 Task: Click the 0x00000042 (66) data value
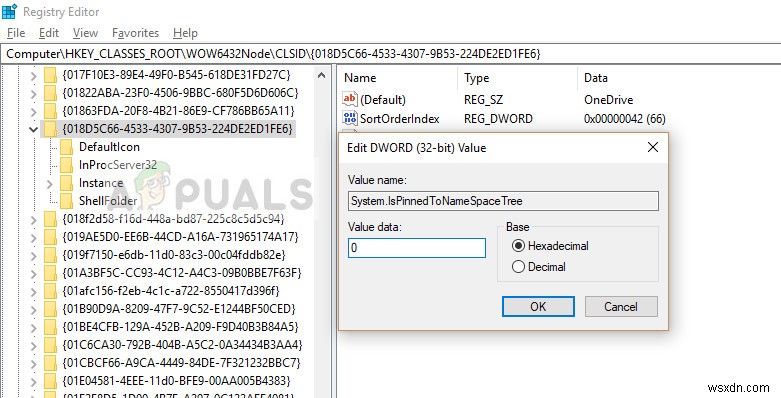pos(625,119)
